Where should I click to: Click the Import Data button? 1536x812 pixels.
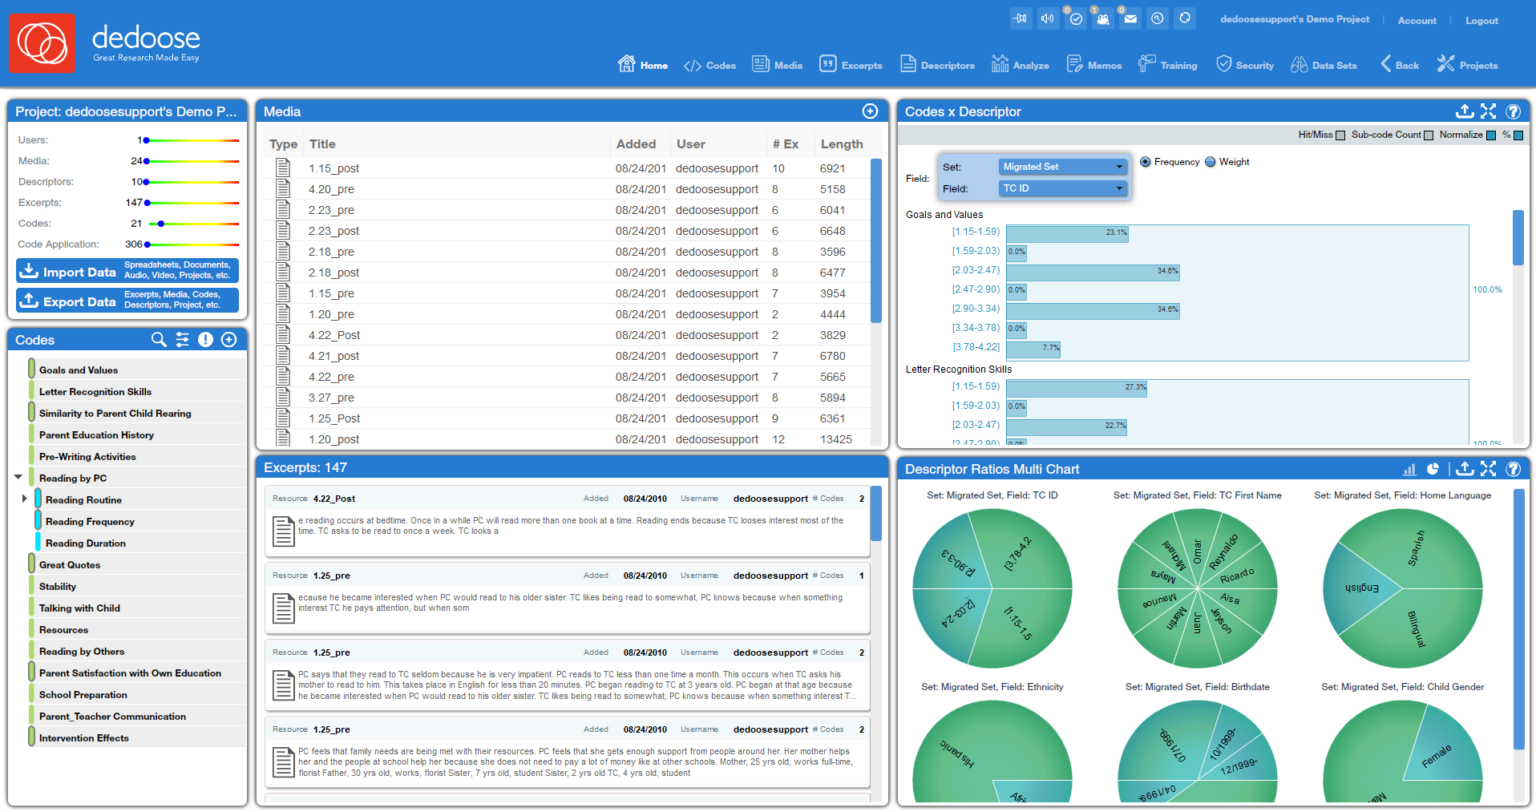coord(126,271)
